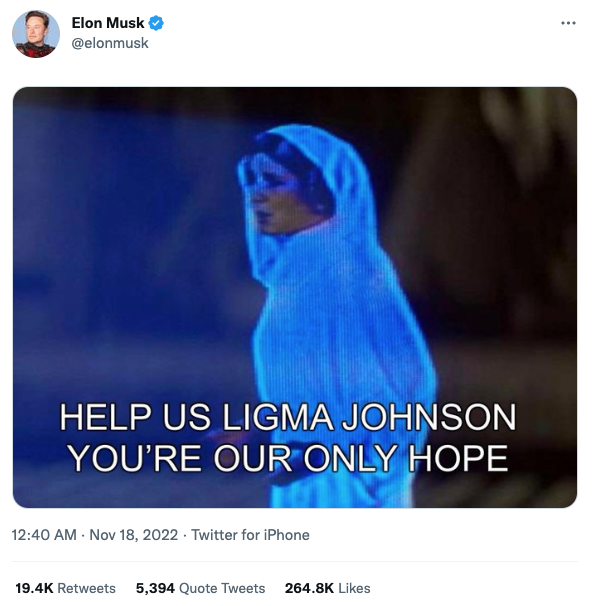Open the three-dot more options menu
Image resolution: width=593 pixels, height=606 pixels.
(568, 24)
